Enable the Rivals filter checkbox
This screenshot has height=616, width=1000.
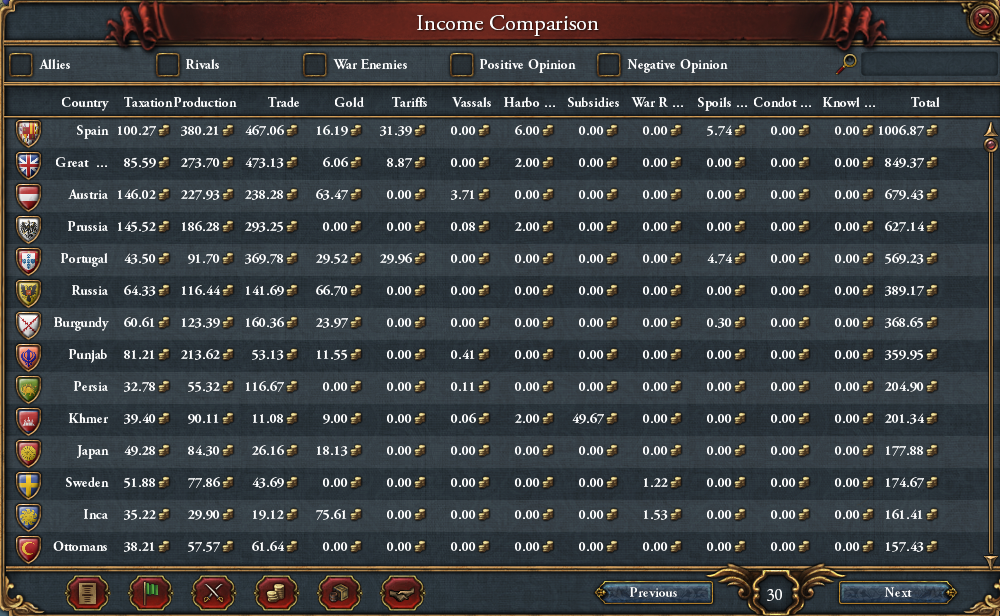[x=167, y=64]
